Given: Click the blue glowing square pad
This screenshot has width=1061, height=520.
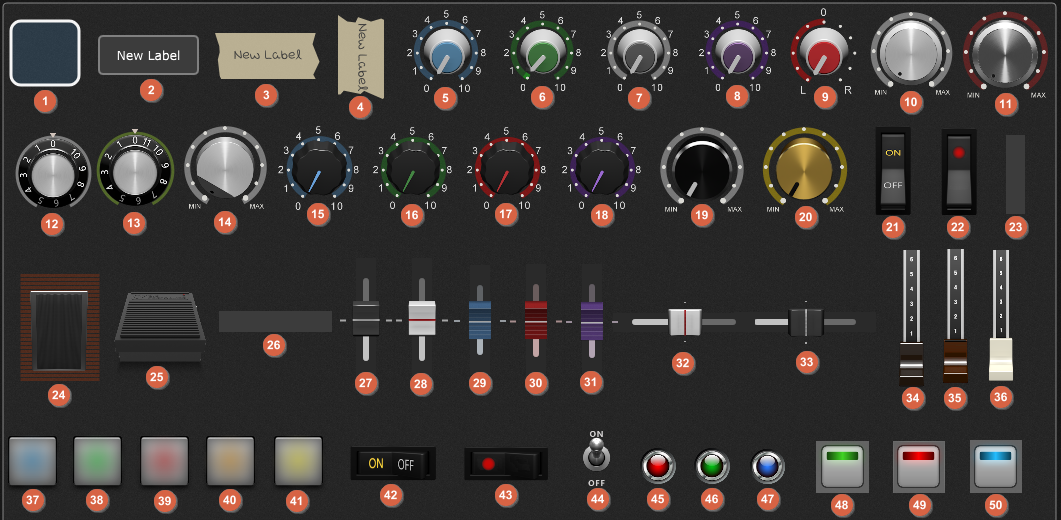Looking at the screenshot, I should point(32,461).
